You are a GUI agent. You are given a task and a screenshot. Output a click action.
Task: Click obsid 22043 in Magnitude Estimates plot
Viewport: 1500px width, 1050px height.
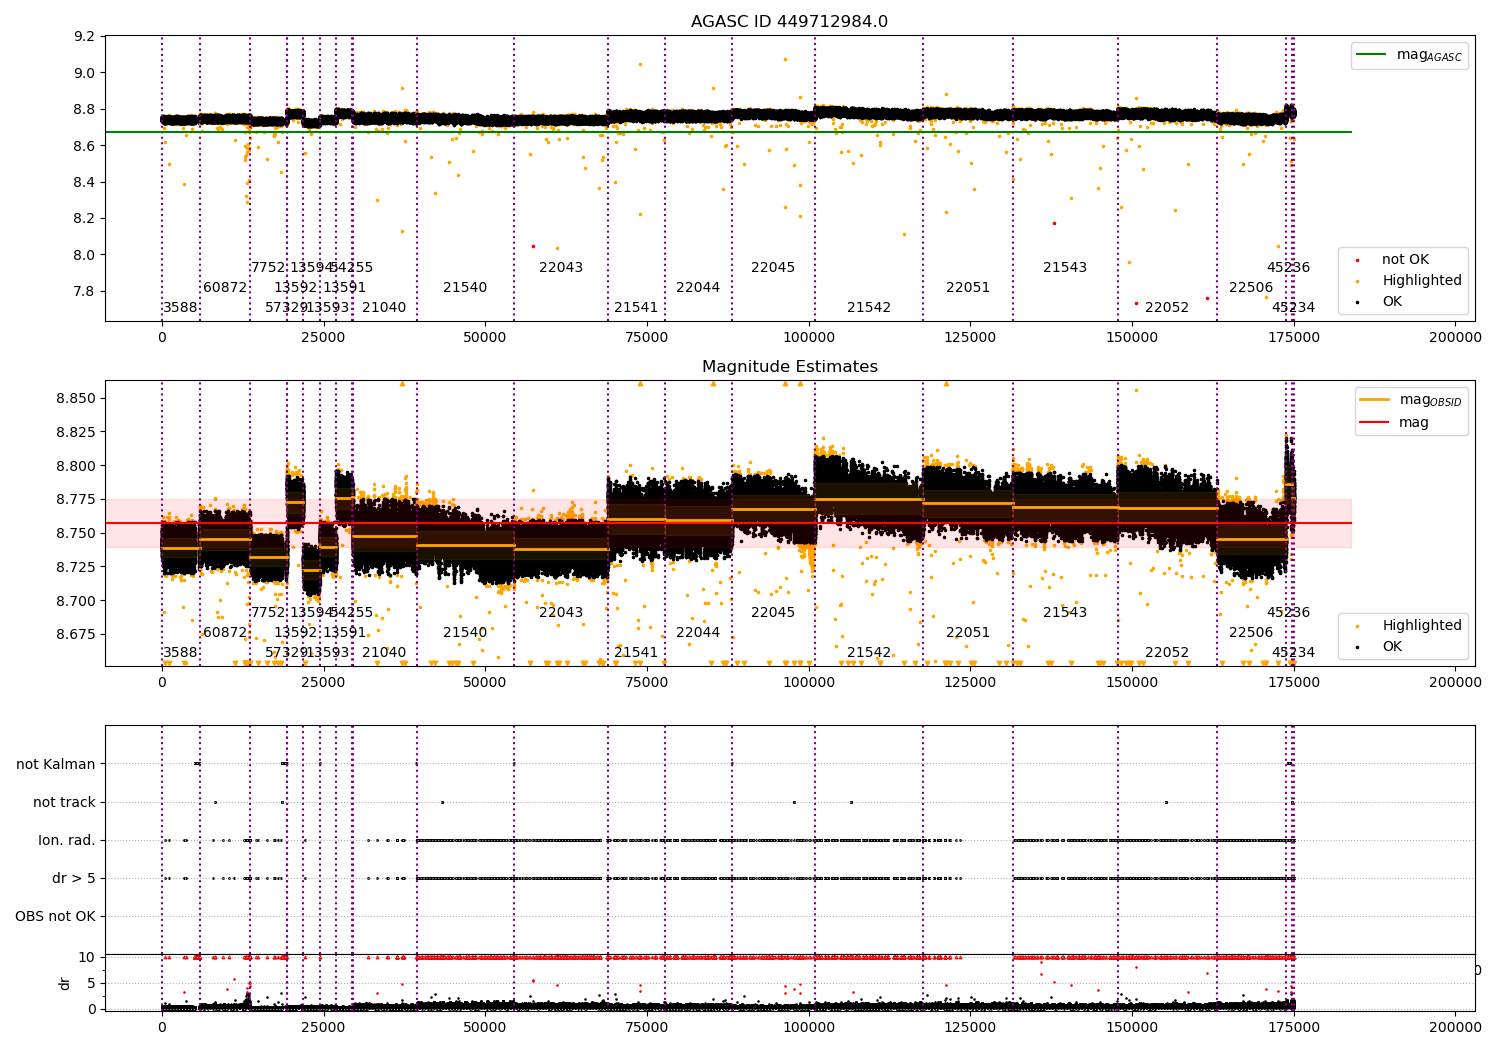(x=561, y=613)
